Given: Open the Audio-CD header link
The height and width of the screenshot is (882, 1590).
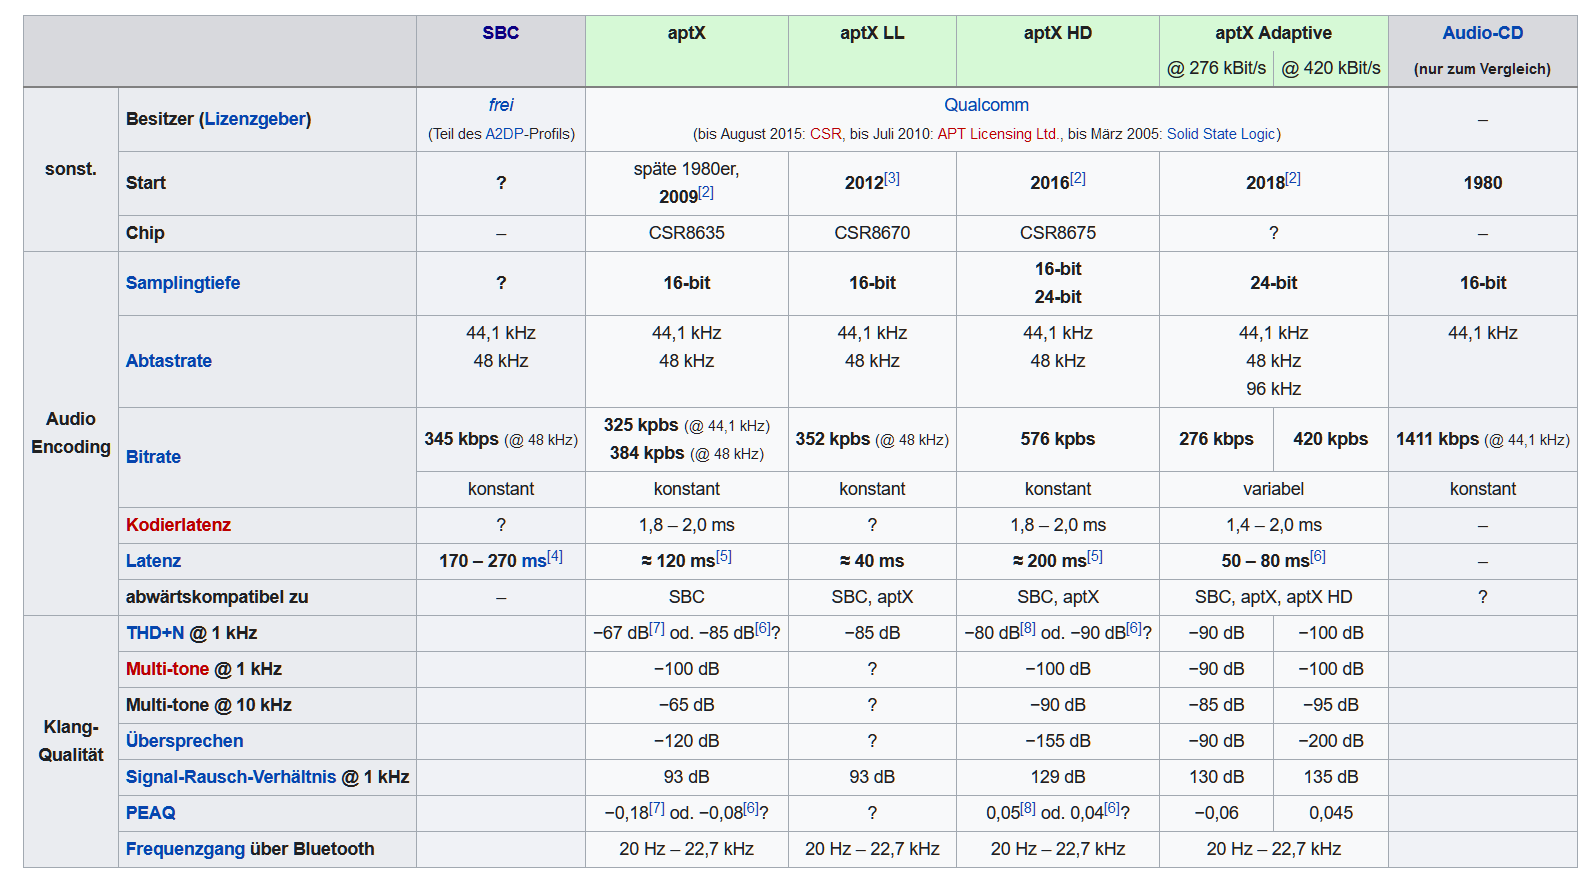Looking at the screenshot, I should [x=1482, y=33].
